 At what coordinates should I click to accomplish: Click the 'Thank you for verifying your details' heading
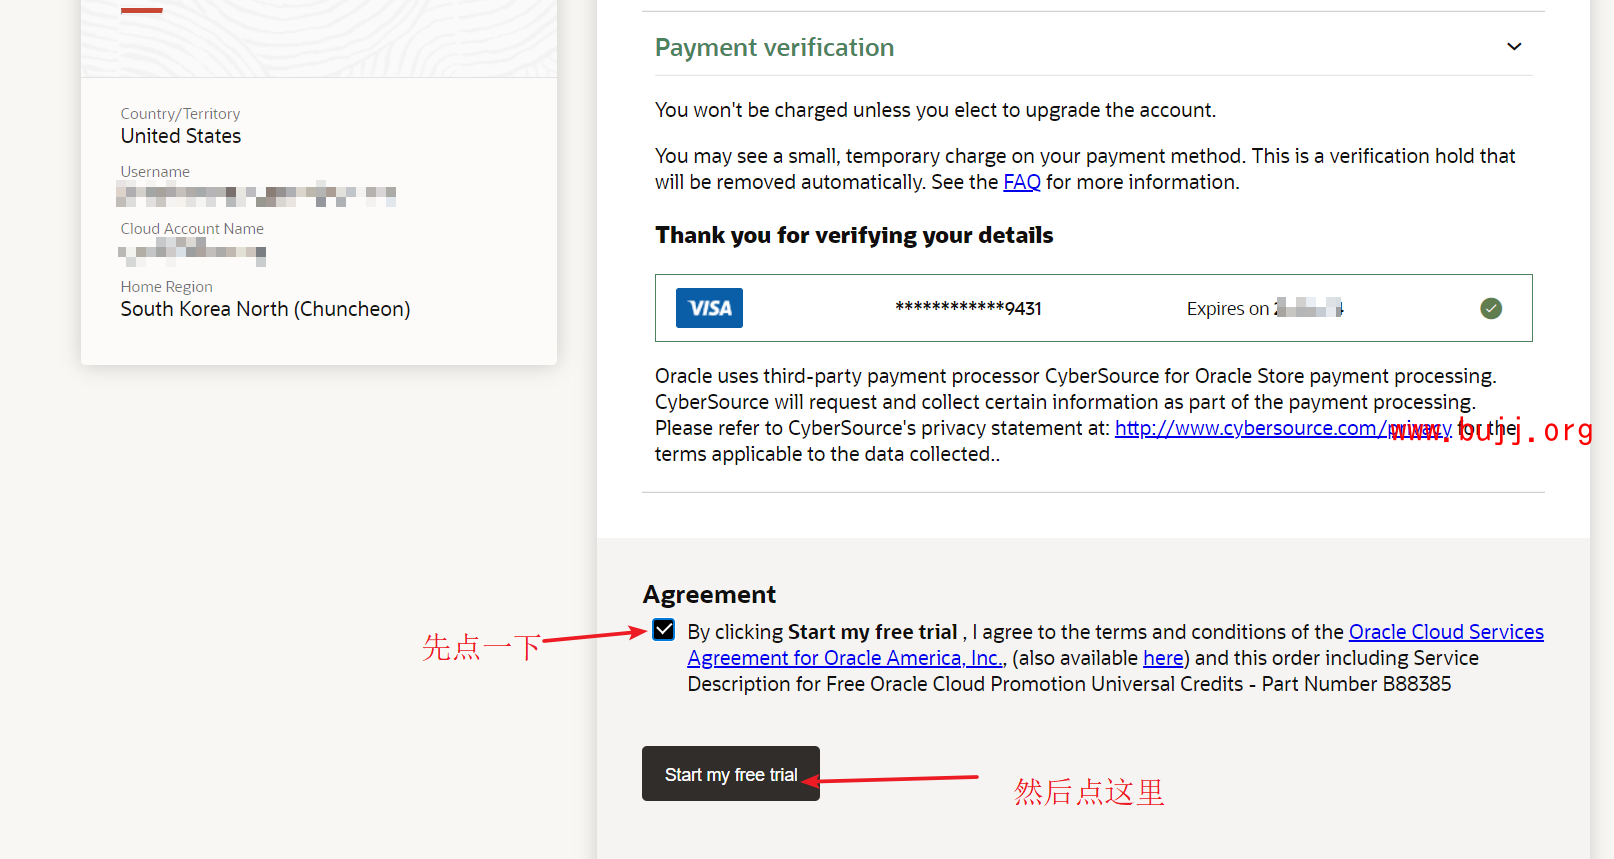pos(854,235)
